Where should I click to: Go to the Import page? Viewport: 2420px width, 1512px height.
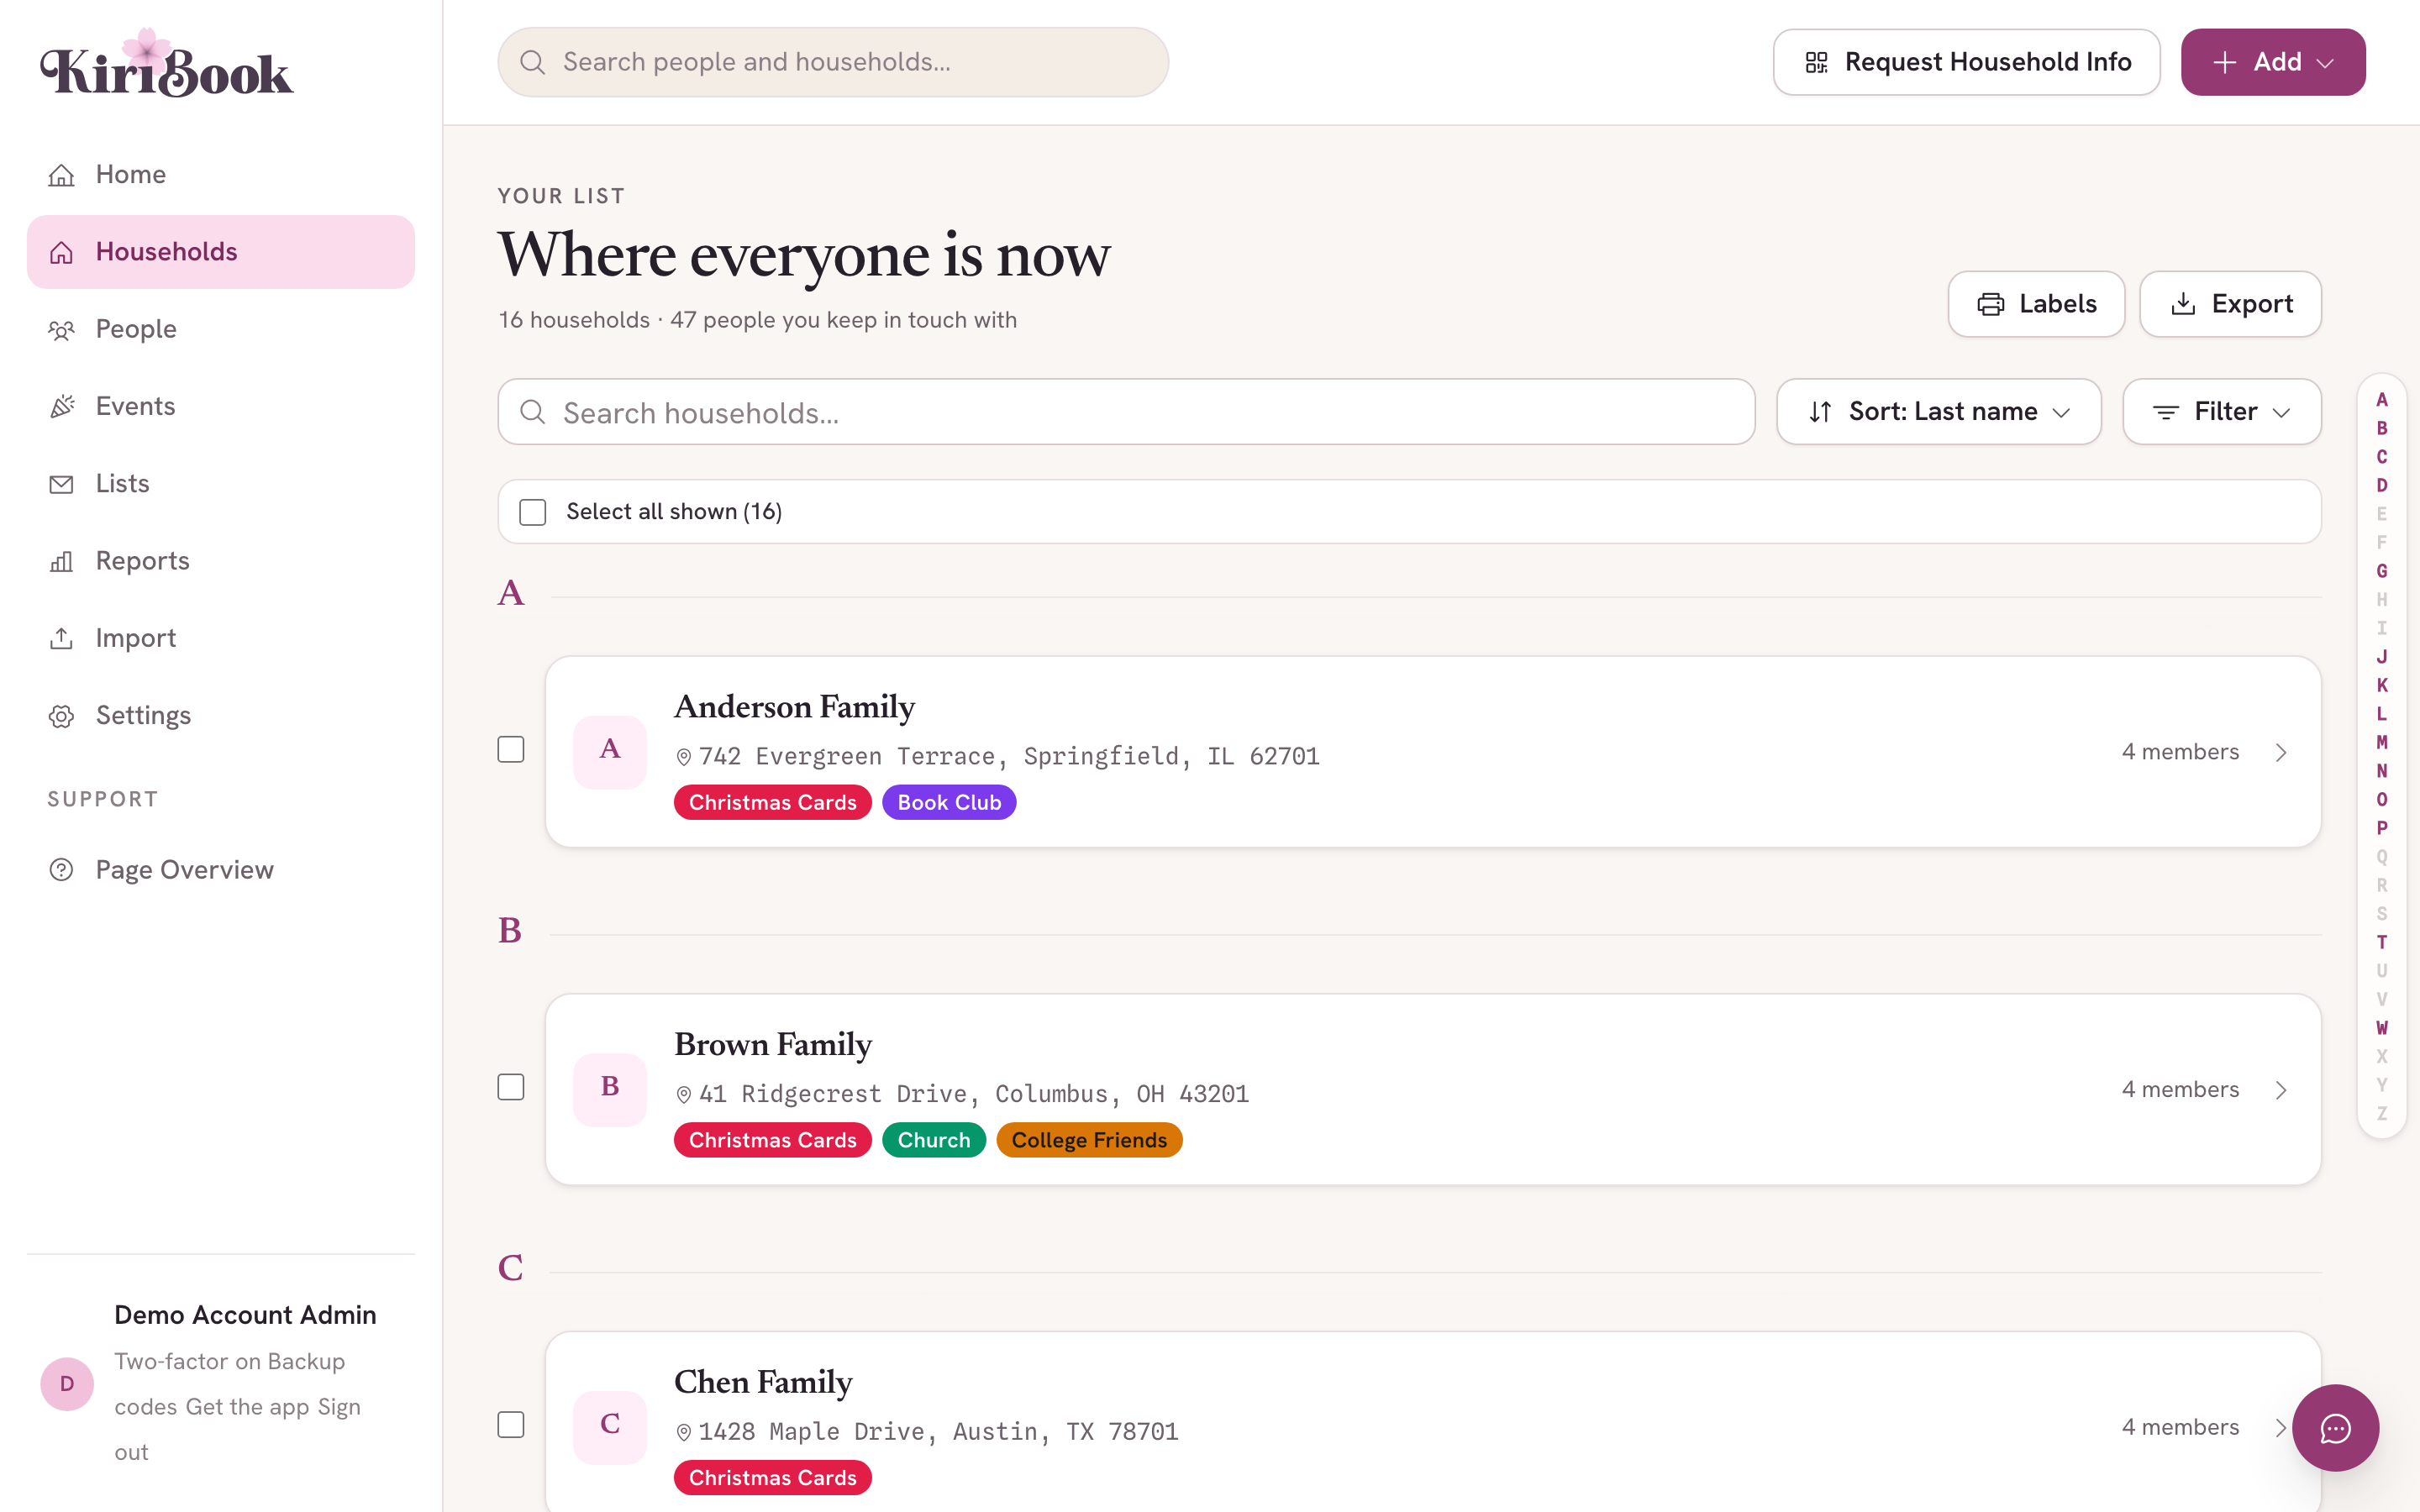[x=221, y=638]
